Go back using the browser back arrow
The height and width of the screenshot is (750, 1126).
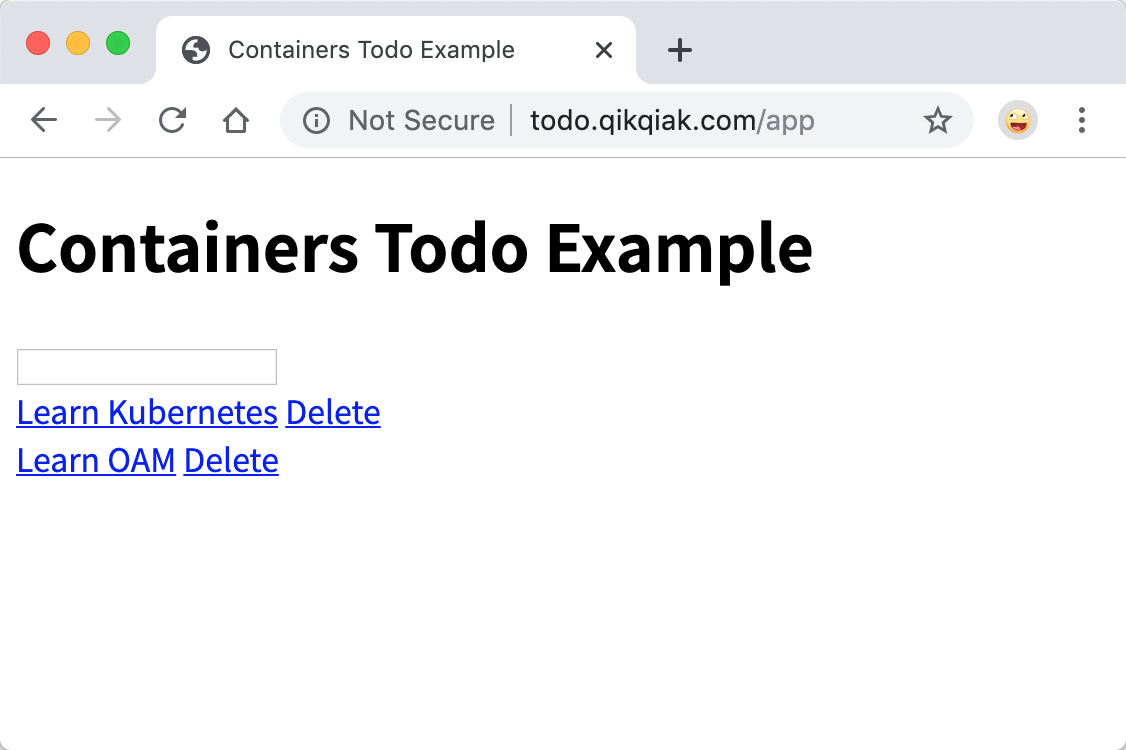(44, 120)
